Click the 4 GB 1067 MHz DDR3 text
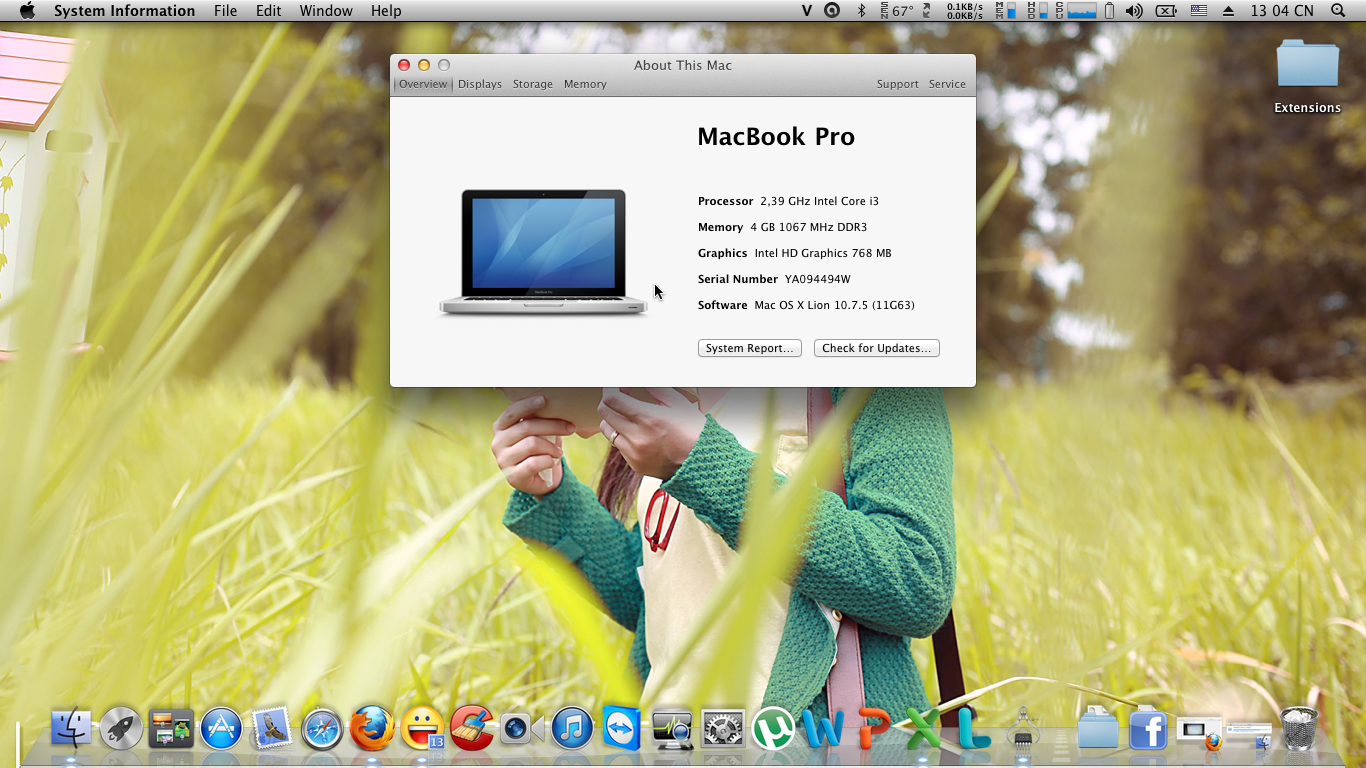1366x768 pixels. point(808,227)
